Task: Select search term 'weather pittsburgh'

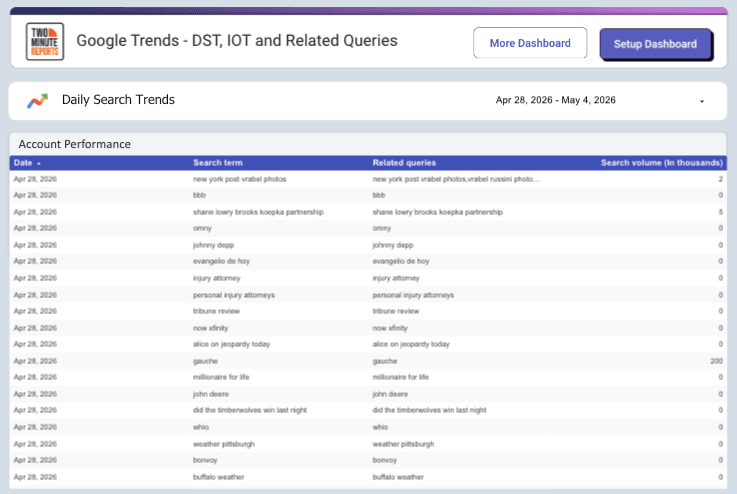Action: tap(224, 443)
